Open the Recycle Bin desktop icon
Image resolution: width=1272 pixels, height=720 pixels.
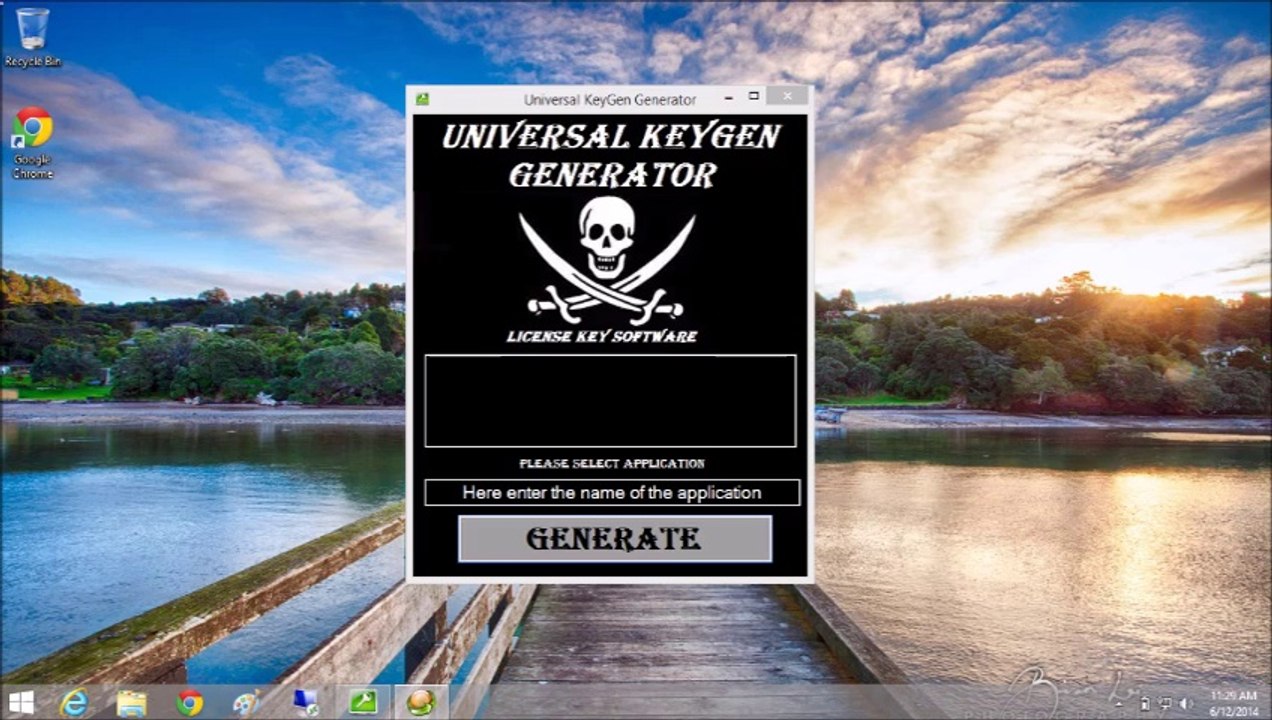pyautogui.click(x=33, y=37)
